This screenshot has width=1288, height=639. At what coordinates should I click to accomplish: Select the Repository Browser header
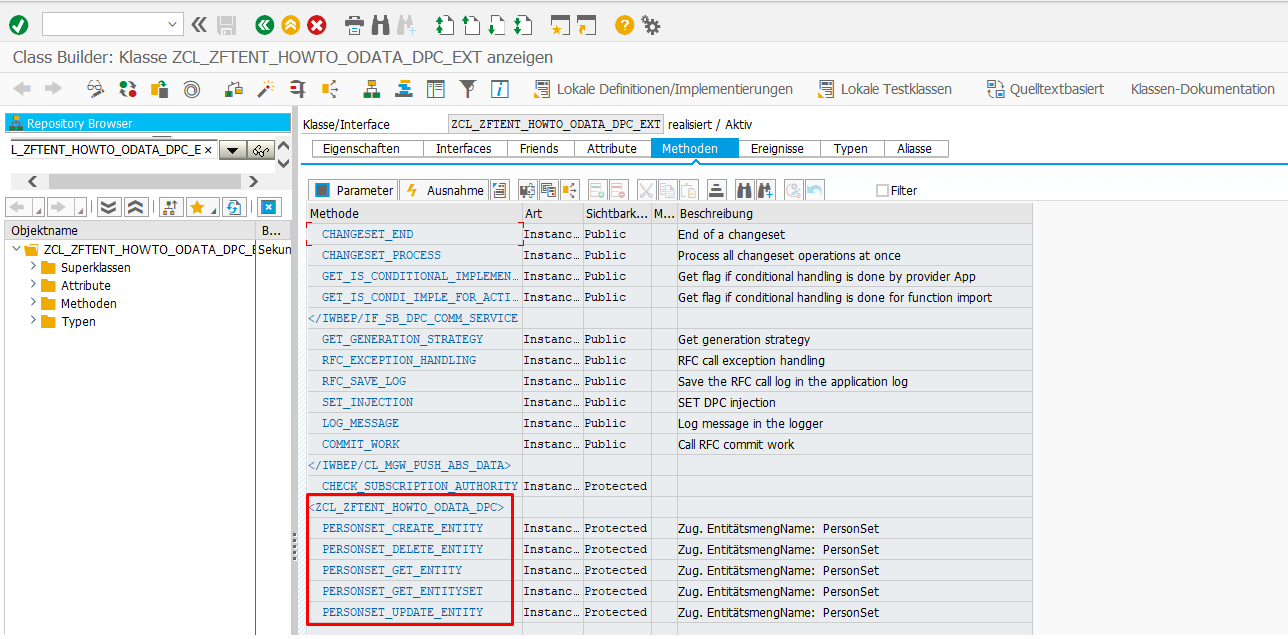[147, 123]
